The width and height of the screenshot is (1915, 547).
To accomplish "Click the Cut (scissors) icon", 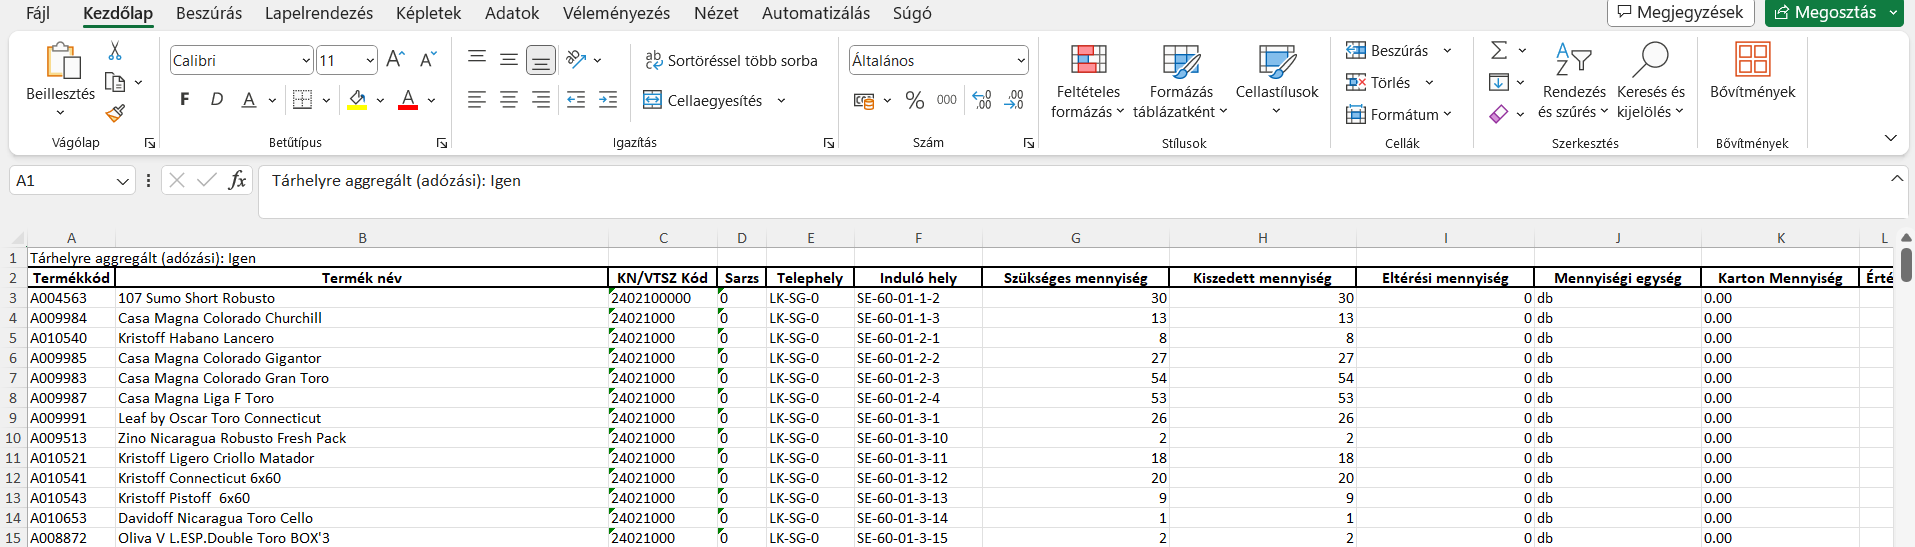I will [115, 51].
